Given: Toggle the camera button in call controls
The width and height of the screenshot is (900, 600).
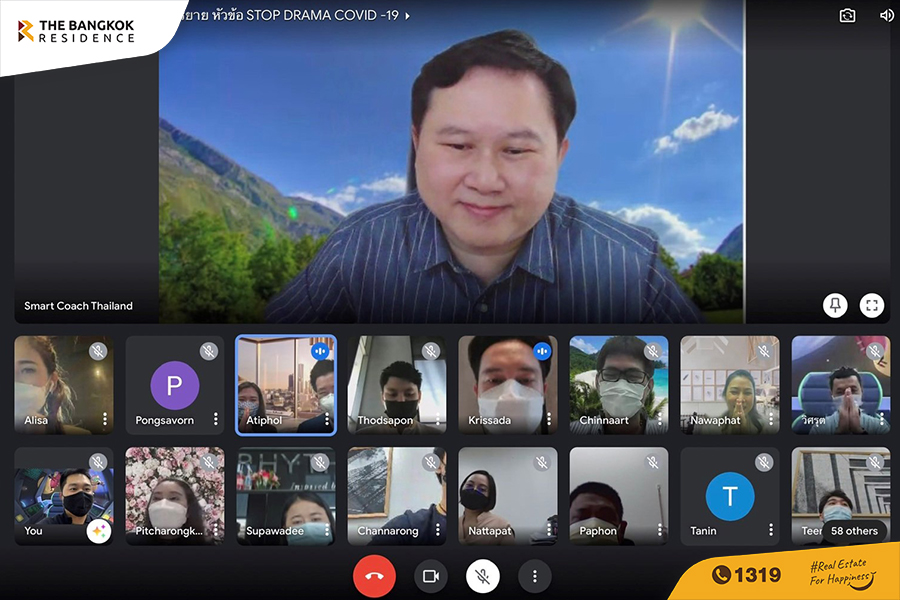Looking at the screenshot, I should [x=431, y=576].
